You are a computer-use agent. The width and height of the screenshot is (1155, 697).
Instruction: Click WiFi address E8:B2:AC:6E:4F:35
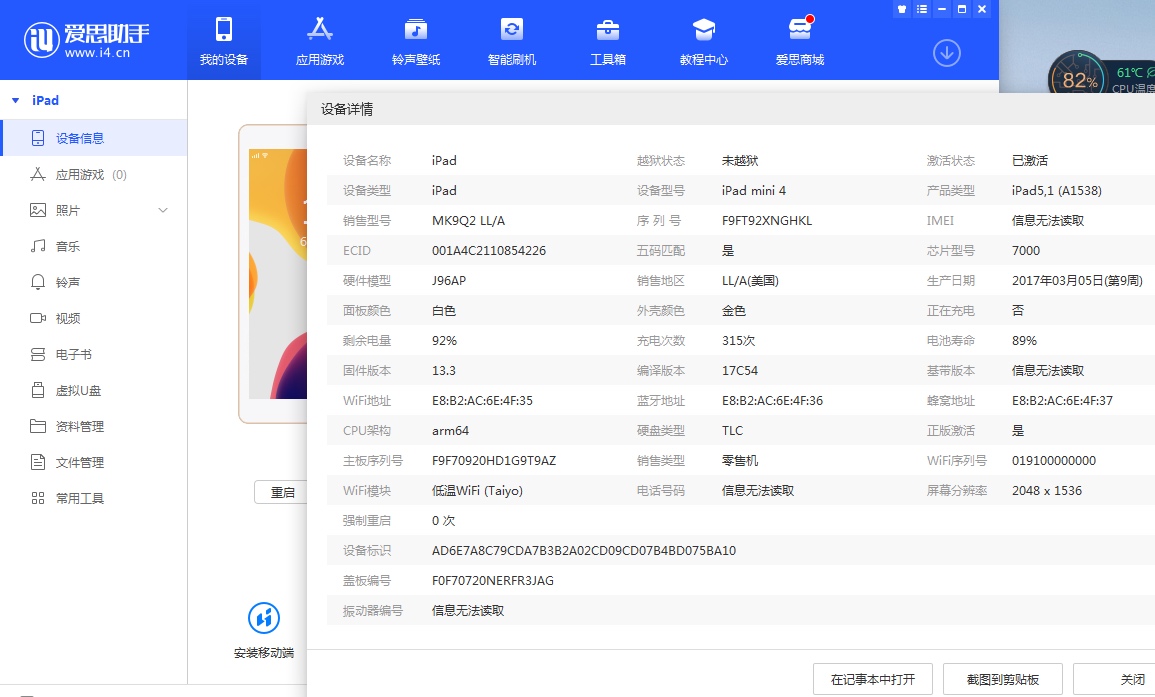pos(482,401)
